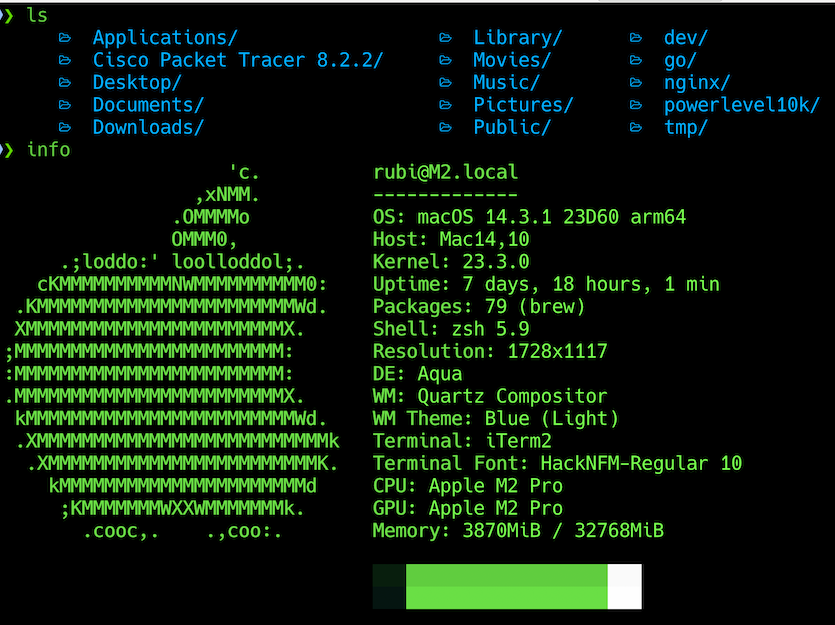Viewport: 835px width, 625px height.
Task: Click the Public/ directory name
Action: click(512, 127)
